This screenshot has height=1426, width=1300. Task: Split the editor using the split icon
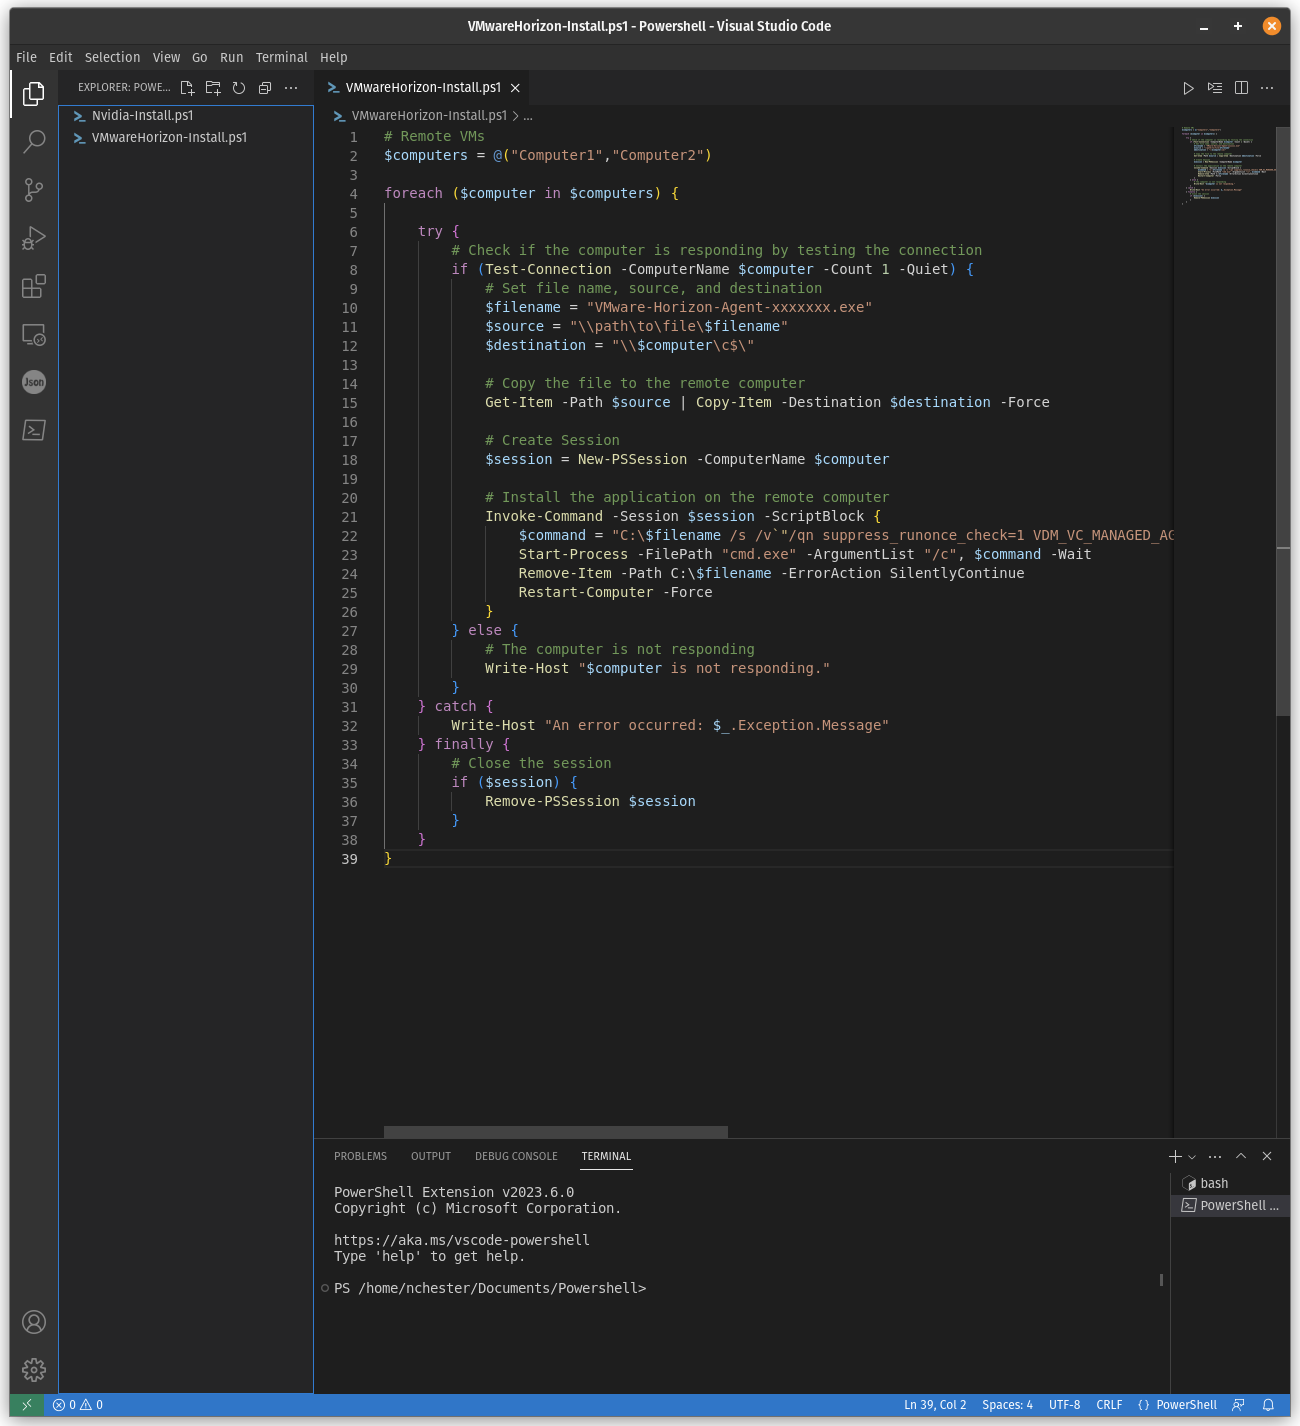[1240, 88]
